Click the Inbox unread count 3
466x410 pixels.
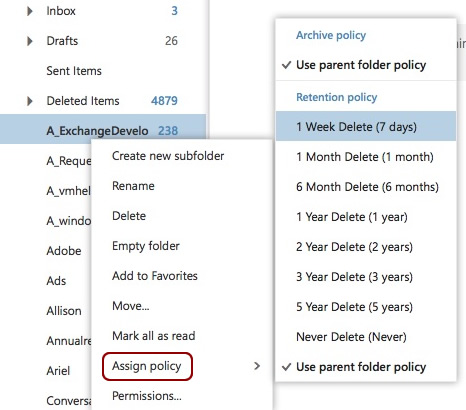pos(174,11)
